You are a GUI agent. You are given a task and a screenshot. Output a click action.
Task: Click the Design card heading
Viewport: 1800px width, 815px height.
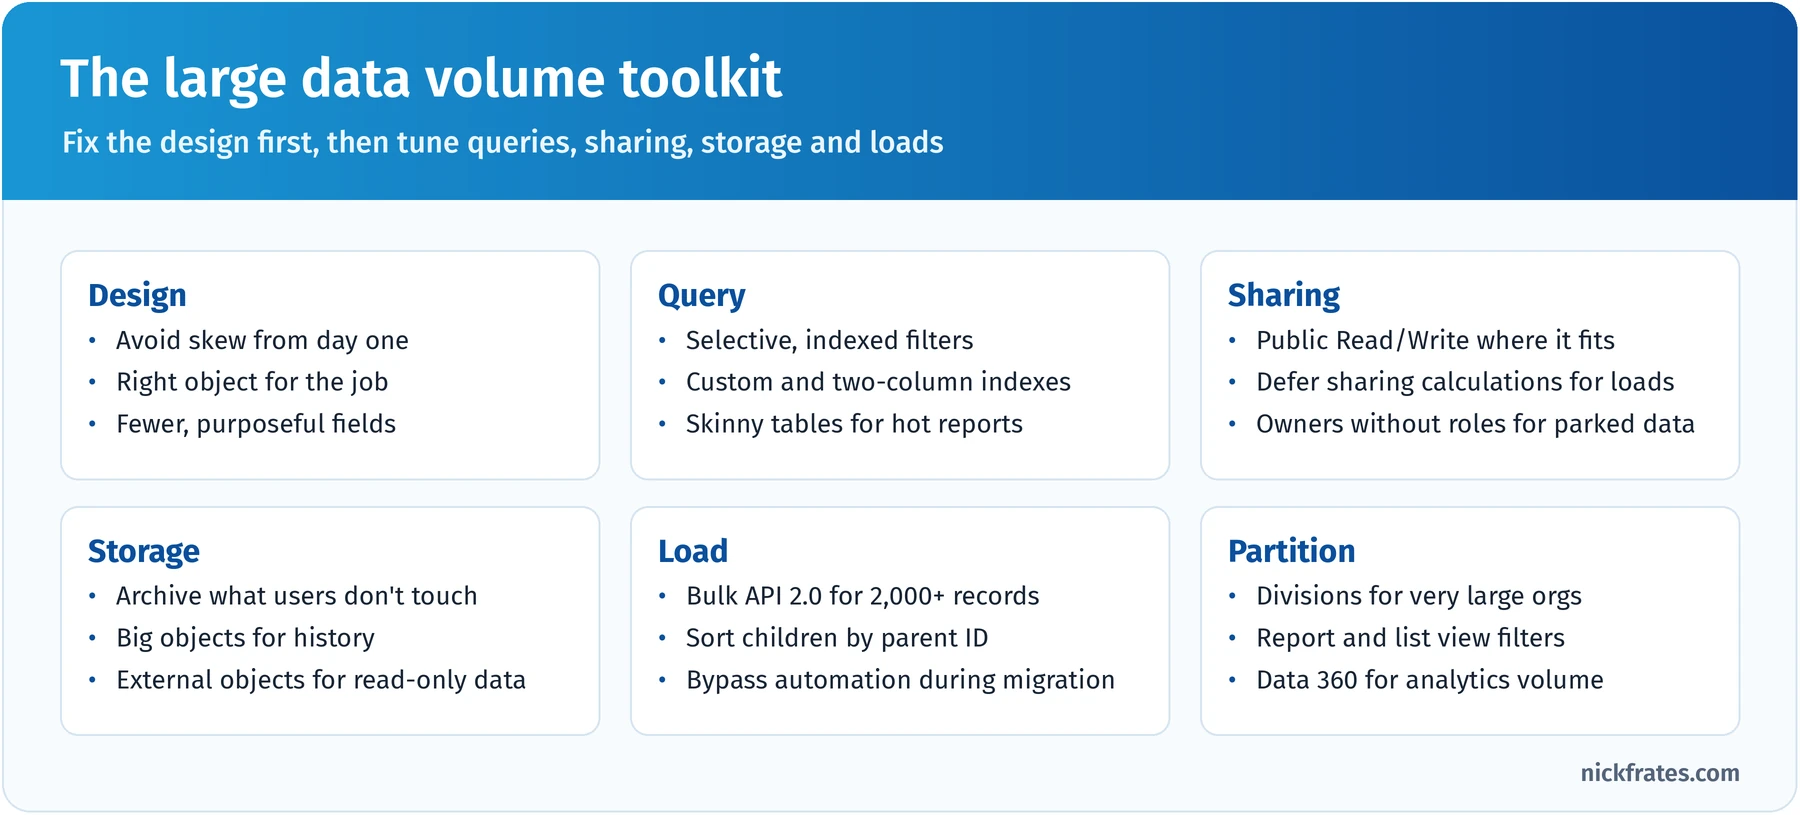[x=137, y=296]
